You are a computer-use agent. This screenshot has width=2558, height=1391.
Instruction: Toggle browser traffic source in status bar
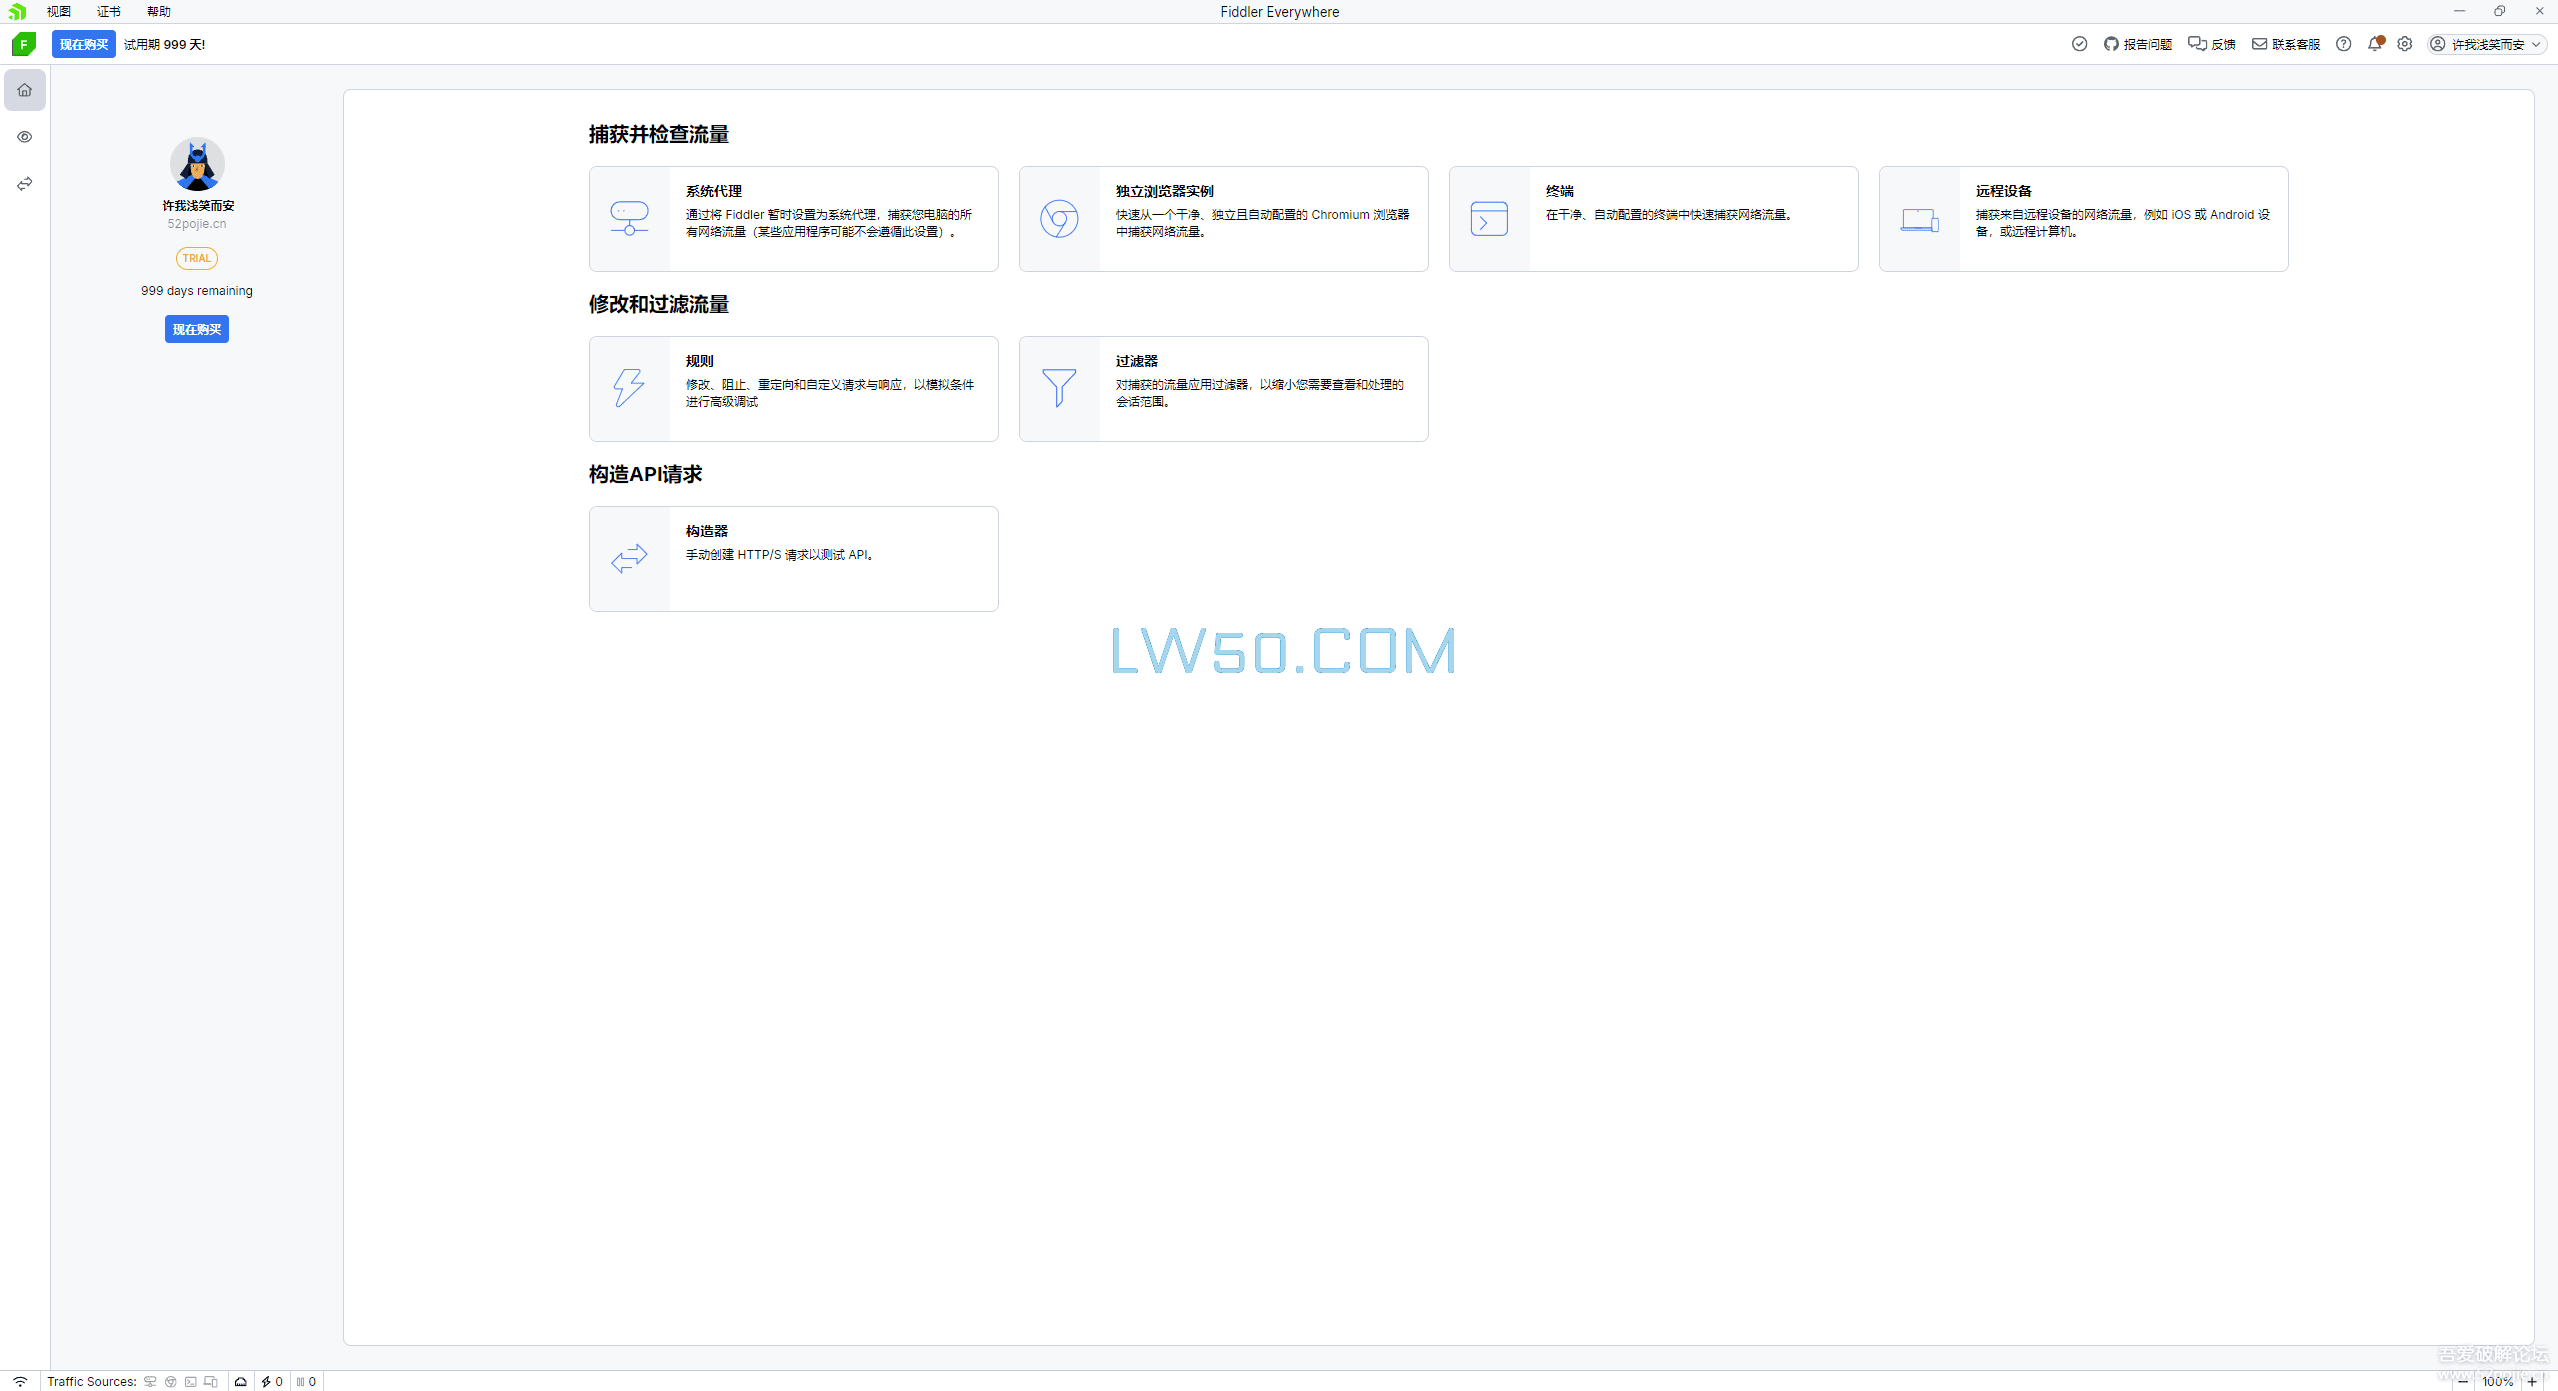(x=171, y=1381)
